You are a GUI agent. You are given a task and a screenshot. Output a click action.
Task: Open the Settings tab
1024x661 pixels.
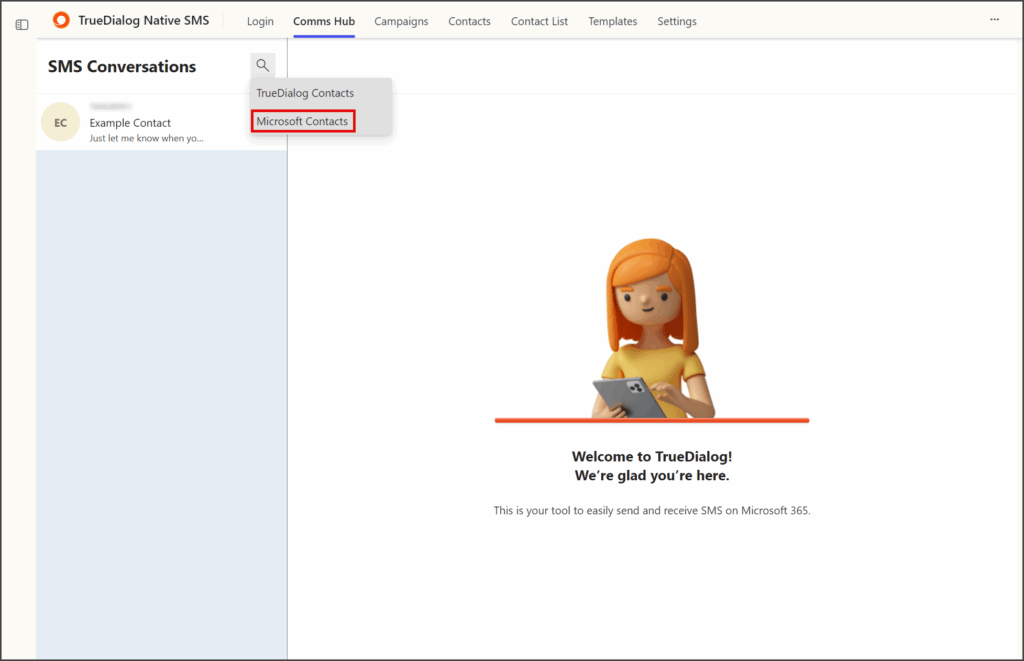click(677, 21)
